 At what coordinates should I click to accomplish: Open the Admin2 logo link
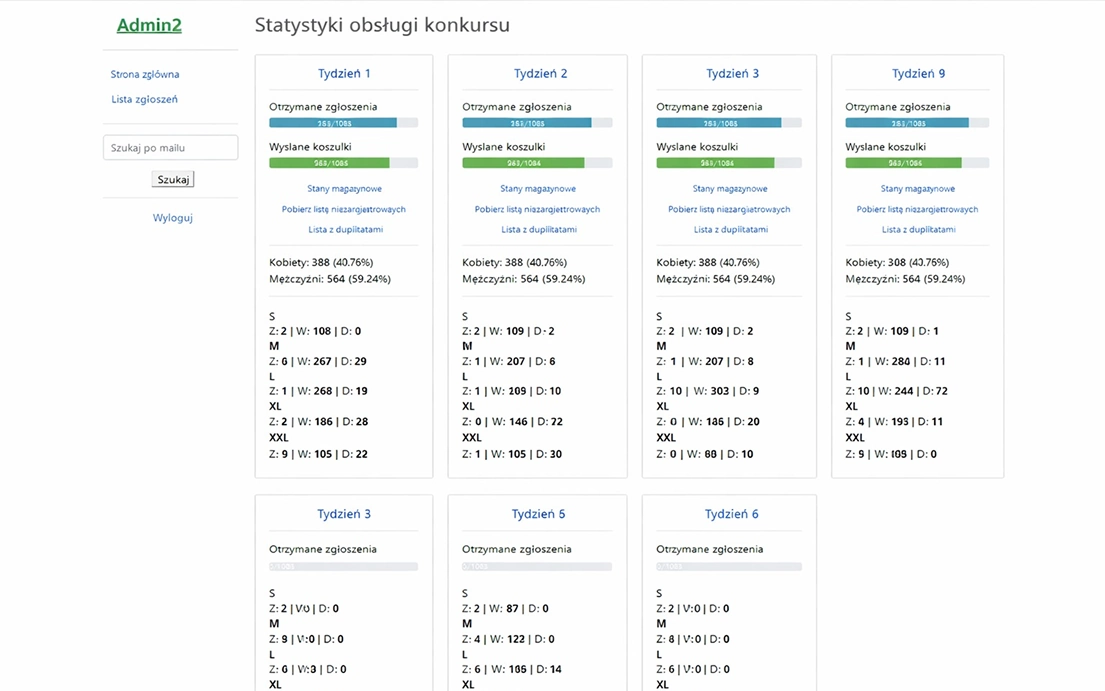pyautogui.click(x=149, y=25)
